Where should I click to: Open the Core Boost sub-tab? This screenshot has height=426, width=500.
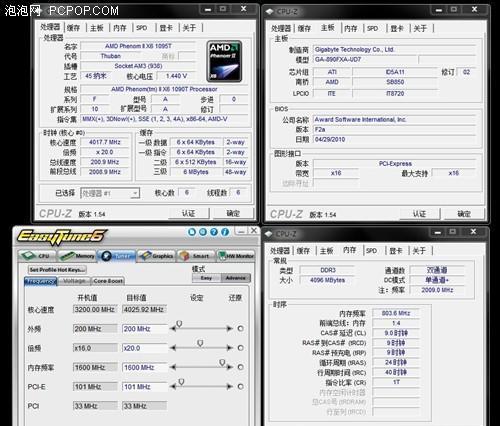pos(108,281)
